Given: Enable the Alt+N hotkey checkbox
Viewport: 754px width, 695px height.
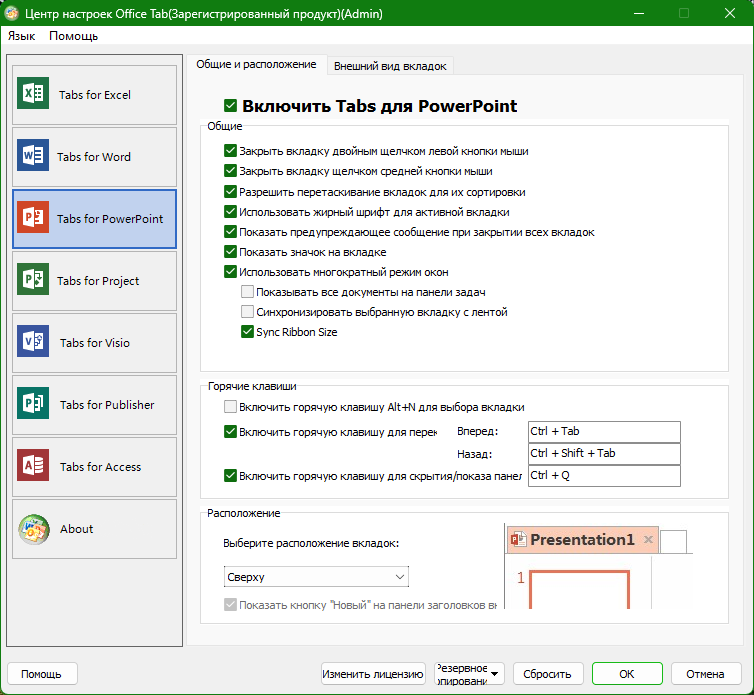Looking at the screenshot, I should pyautogui.click(x=230, y=407).
